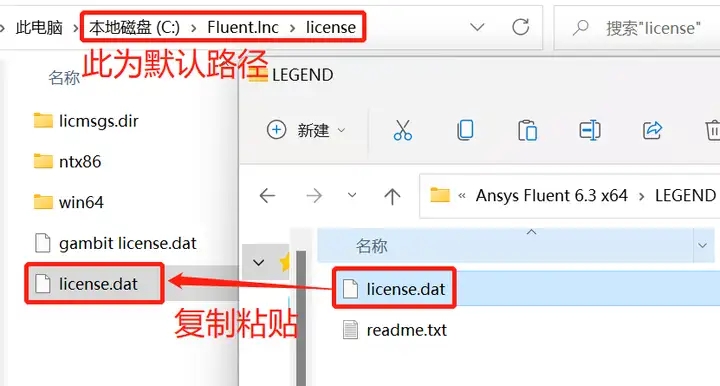720x386 pixels.
Task: Select the gambit license.dat file
Action: coord(128,243)
